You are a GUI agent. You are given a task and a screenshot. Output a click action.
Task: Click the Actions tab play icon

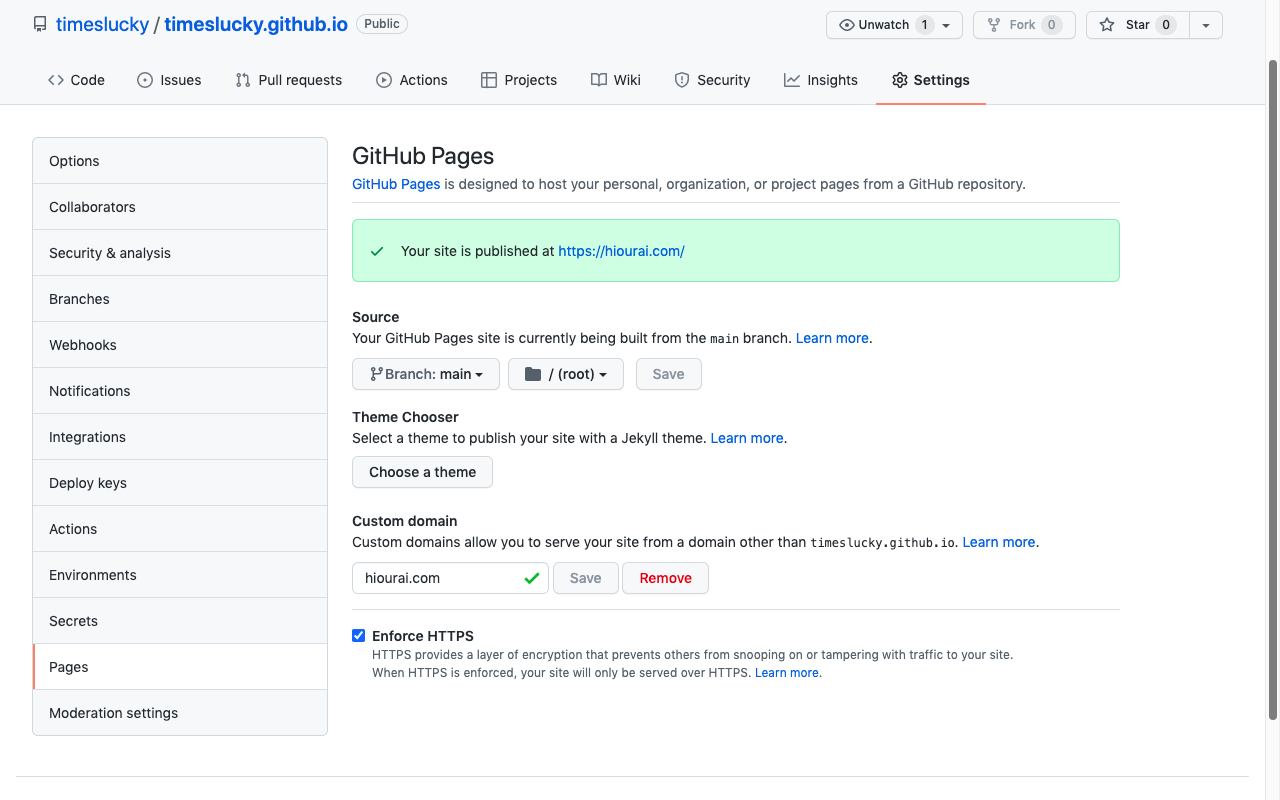click(384, 80)
